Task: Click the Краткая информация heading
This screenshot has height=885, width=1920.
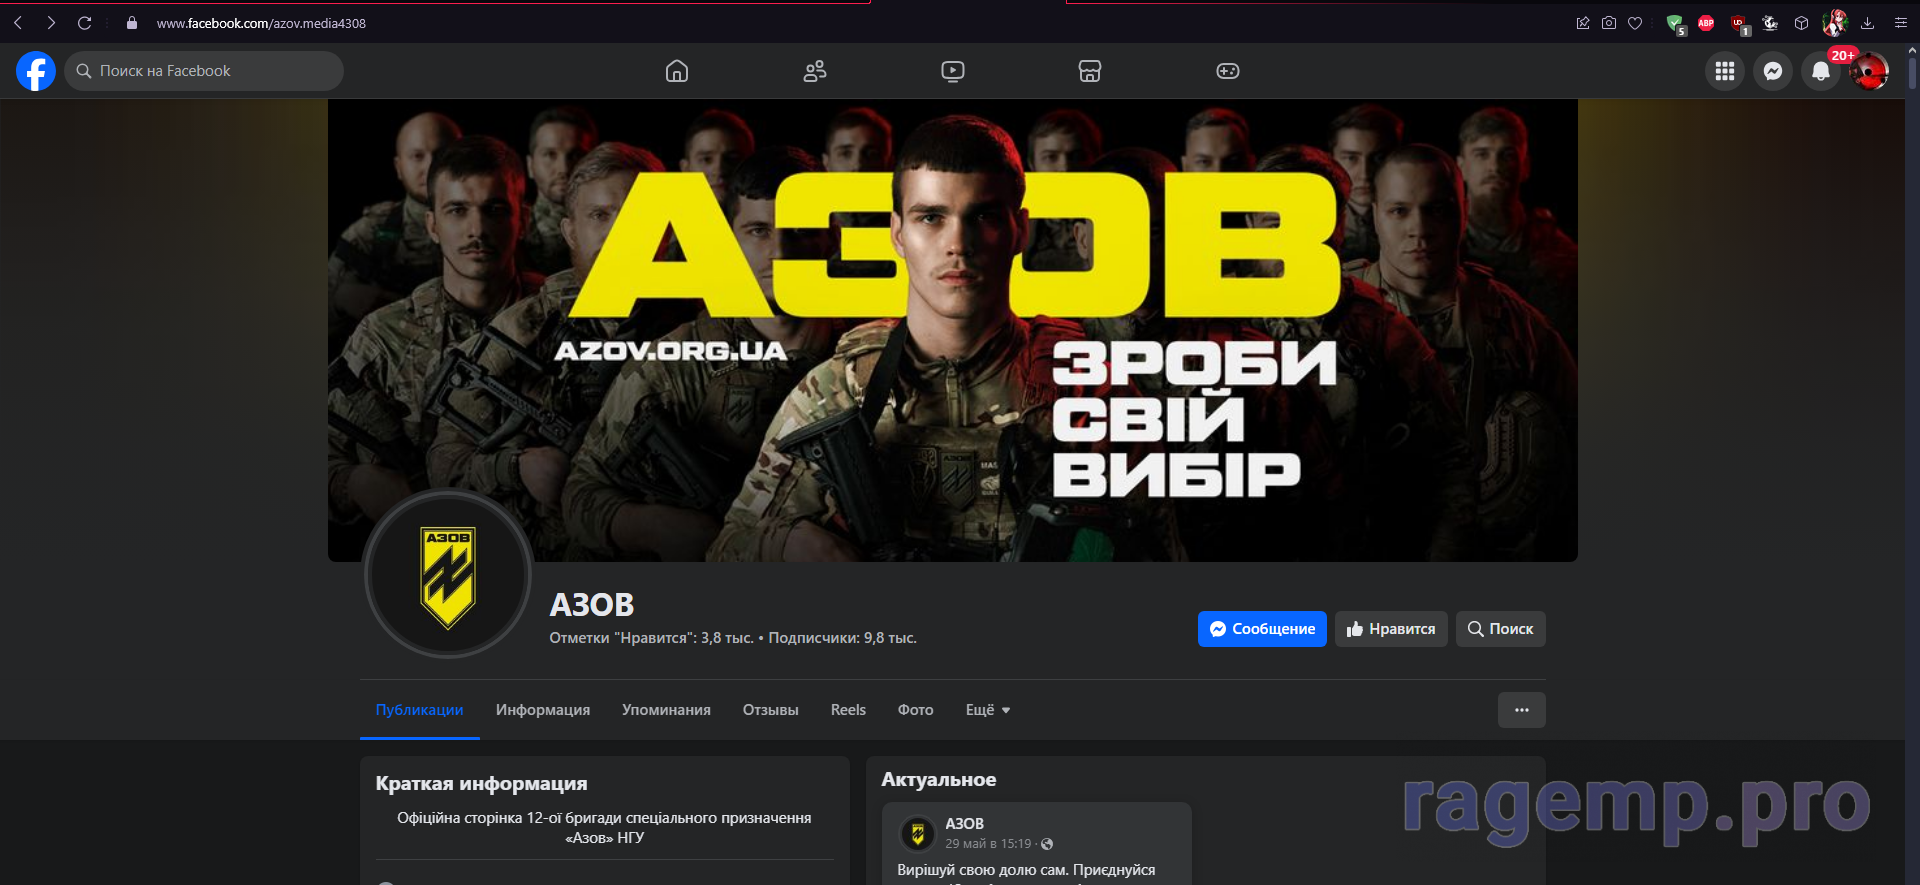Action: point(481,784)
